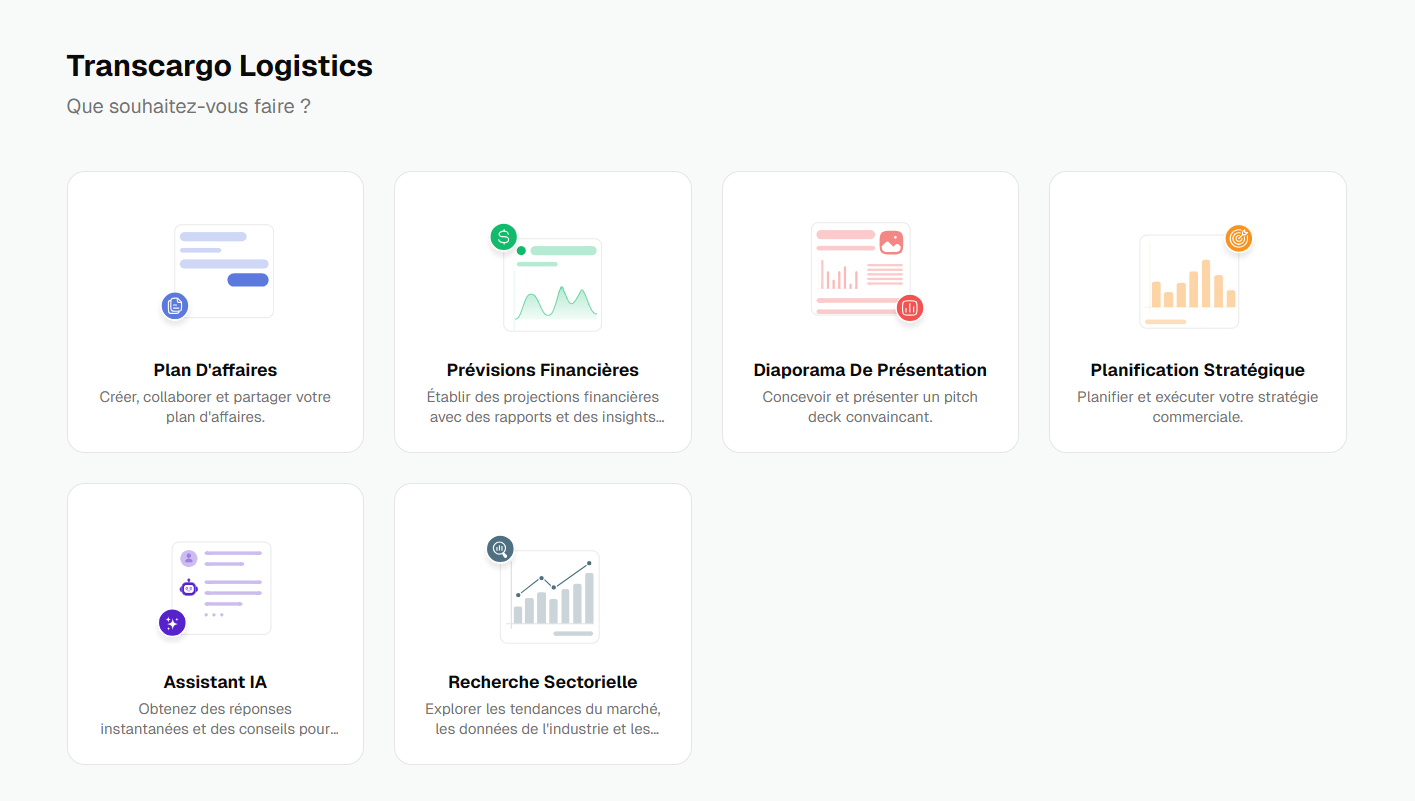The height and width of the screenshot is (801, 1415).
Task: Click the orange target icon
Action: click(1239, 238)
